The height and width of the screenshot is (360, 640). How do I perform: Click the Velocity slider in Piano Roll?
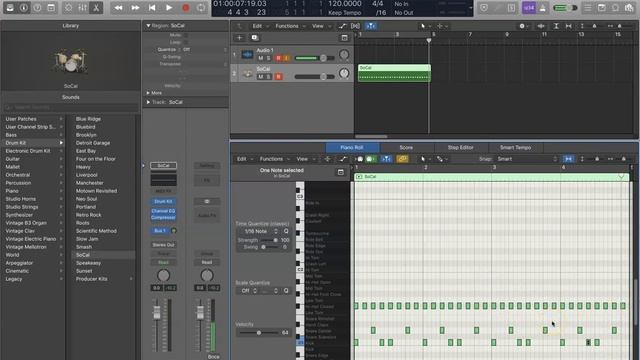point(259,333)
